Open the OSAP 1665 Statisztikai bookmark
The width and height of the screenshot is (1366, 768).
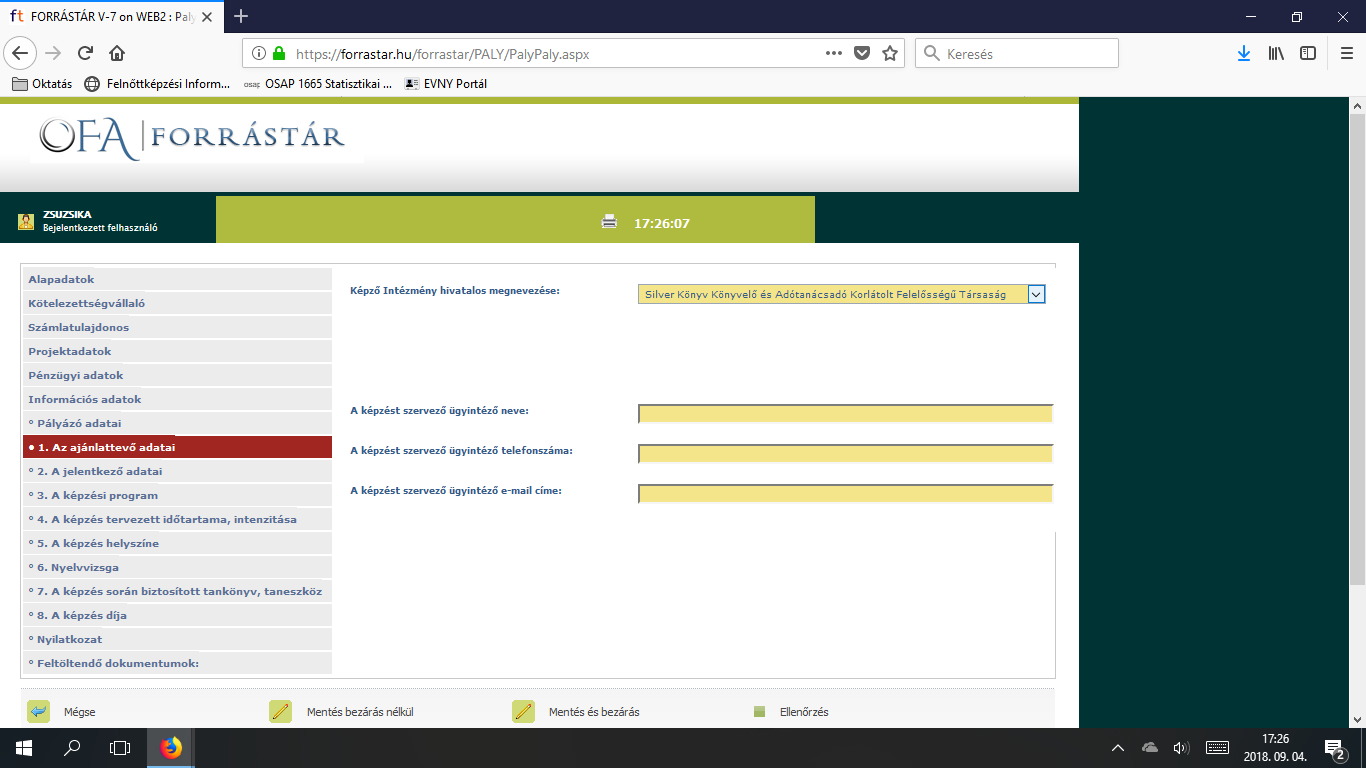pos(318,84)
